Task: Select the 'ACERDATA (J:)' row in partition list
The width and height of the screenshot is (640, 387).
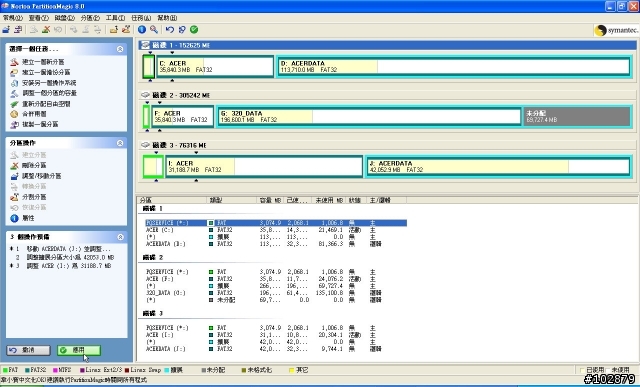Action: click(276, 349)
